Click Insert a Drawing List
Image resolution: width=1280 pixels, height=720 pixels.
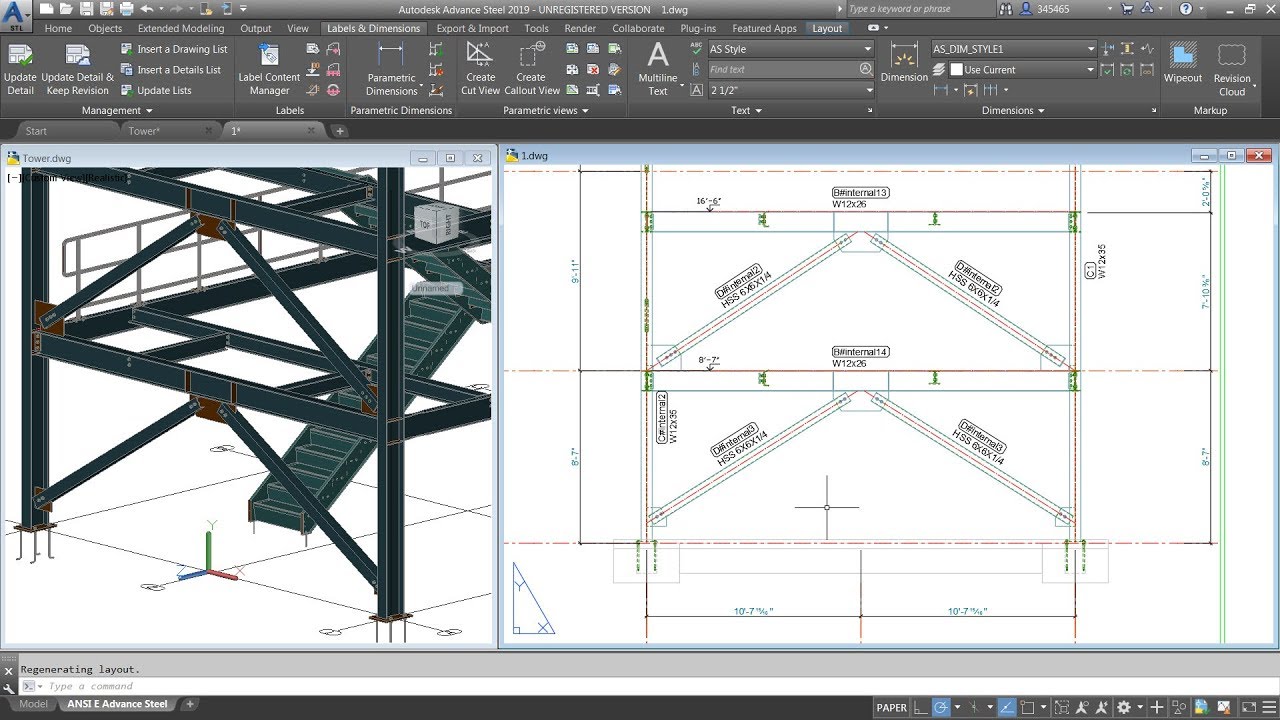(175, 48)
